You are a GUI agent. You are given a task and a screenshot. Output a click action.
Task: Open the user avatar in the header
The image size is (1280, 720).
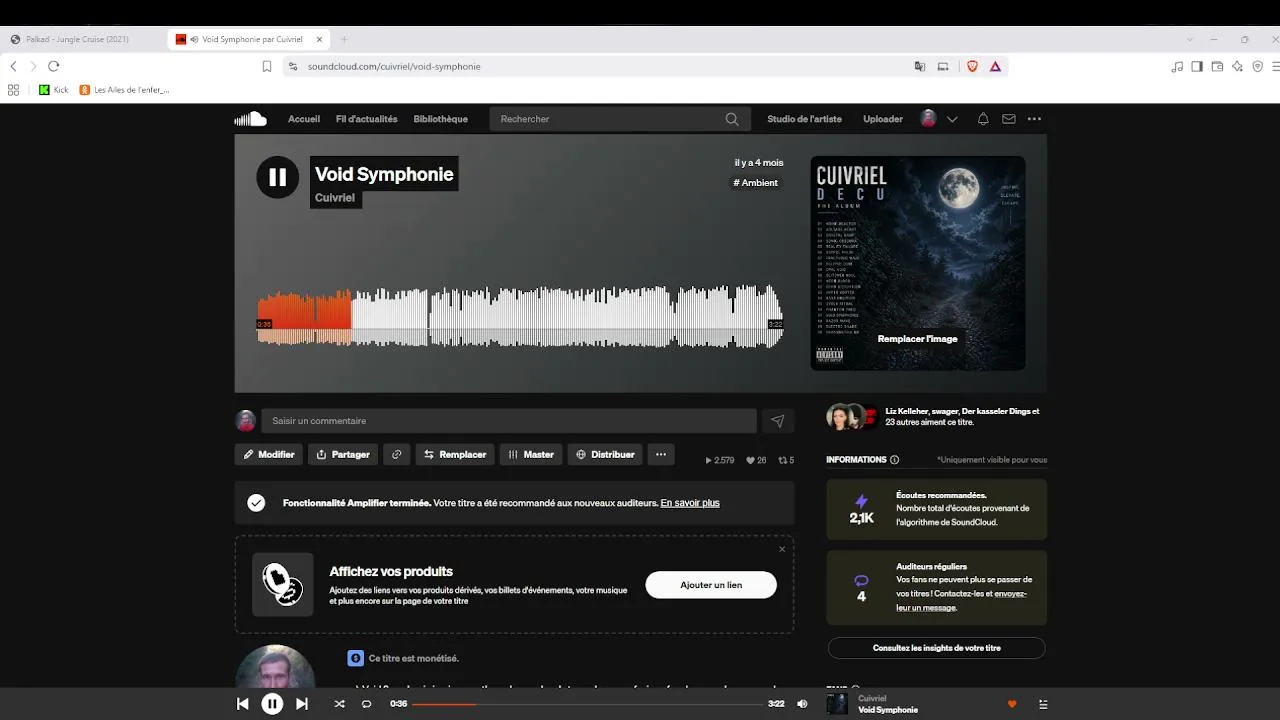pos(928,119)
